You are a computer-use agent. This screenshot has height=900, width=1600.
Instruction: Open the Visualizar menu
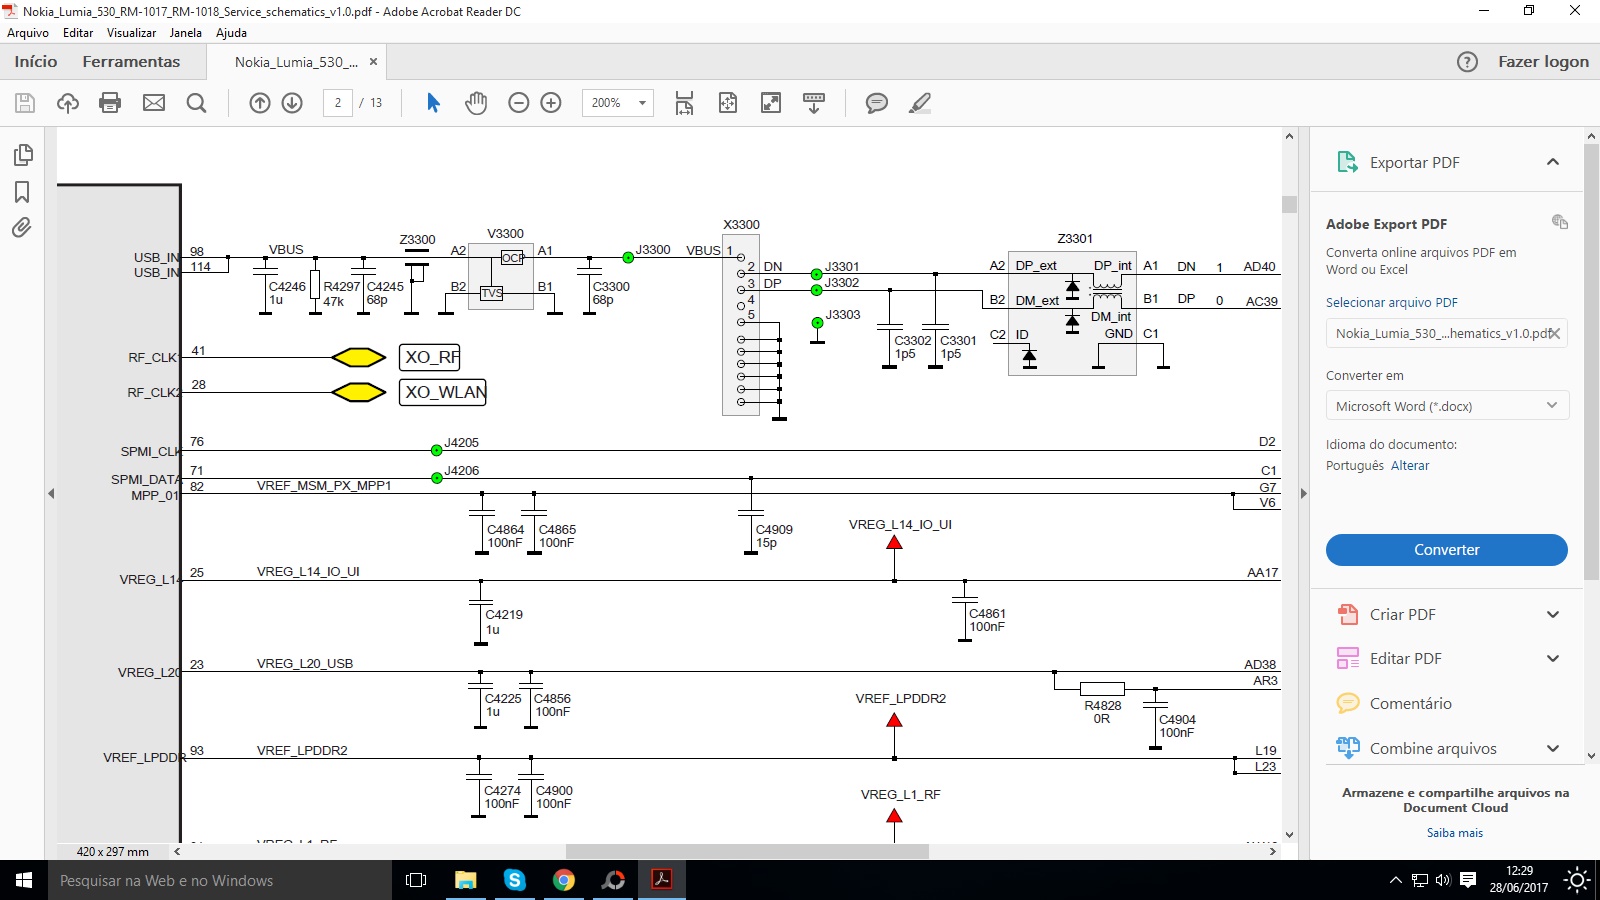(131, 33)
